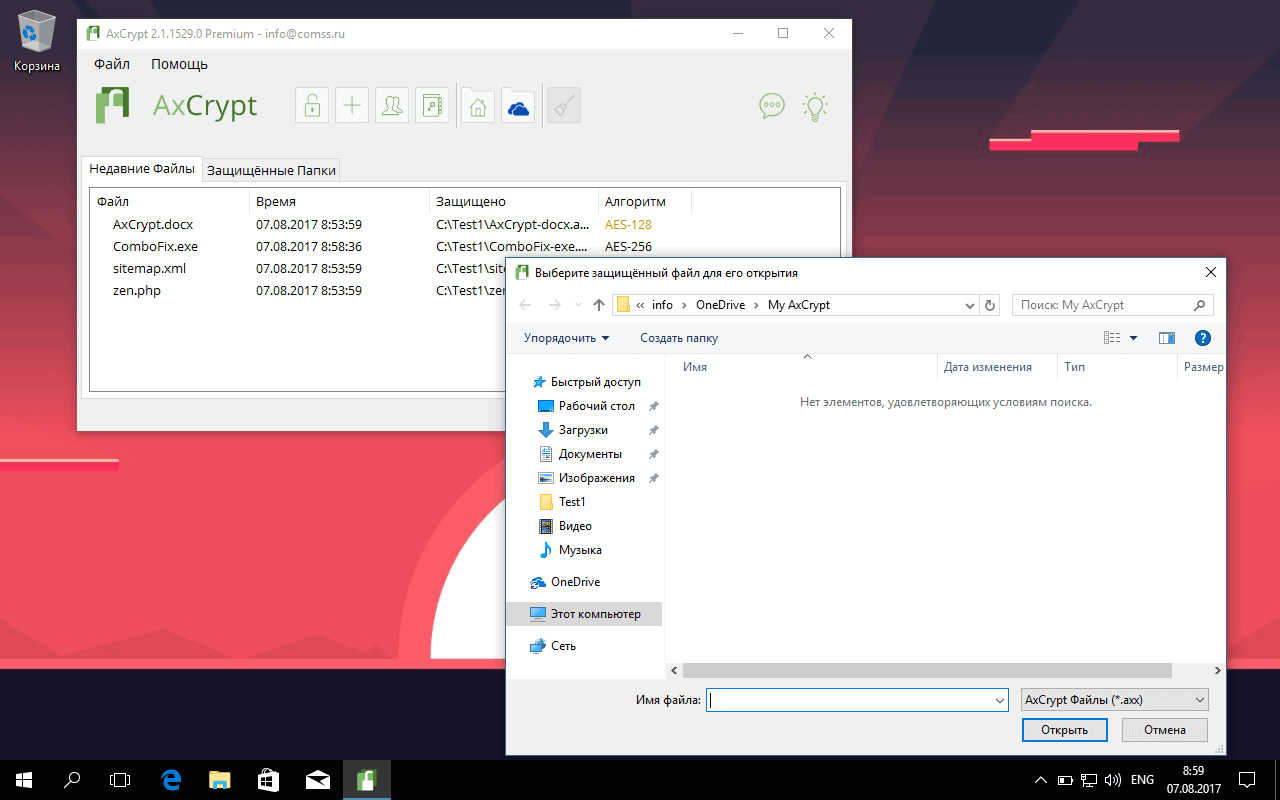Open File Explorer from the taskbar
1280x800 pixels.
click(220, 779)
